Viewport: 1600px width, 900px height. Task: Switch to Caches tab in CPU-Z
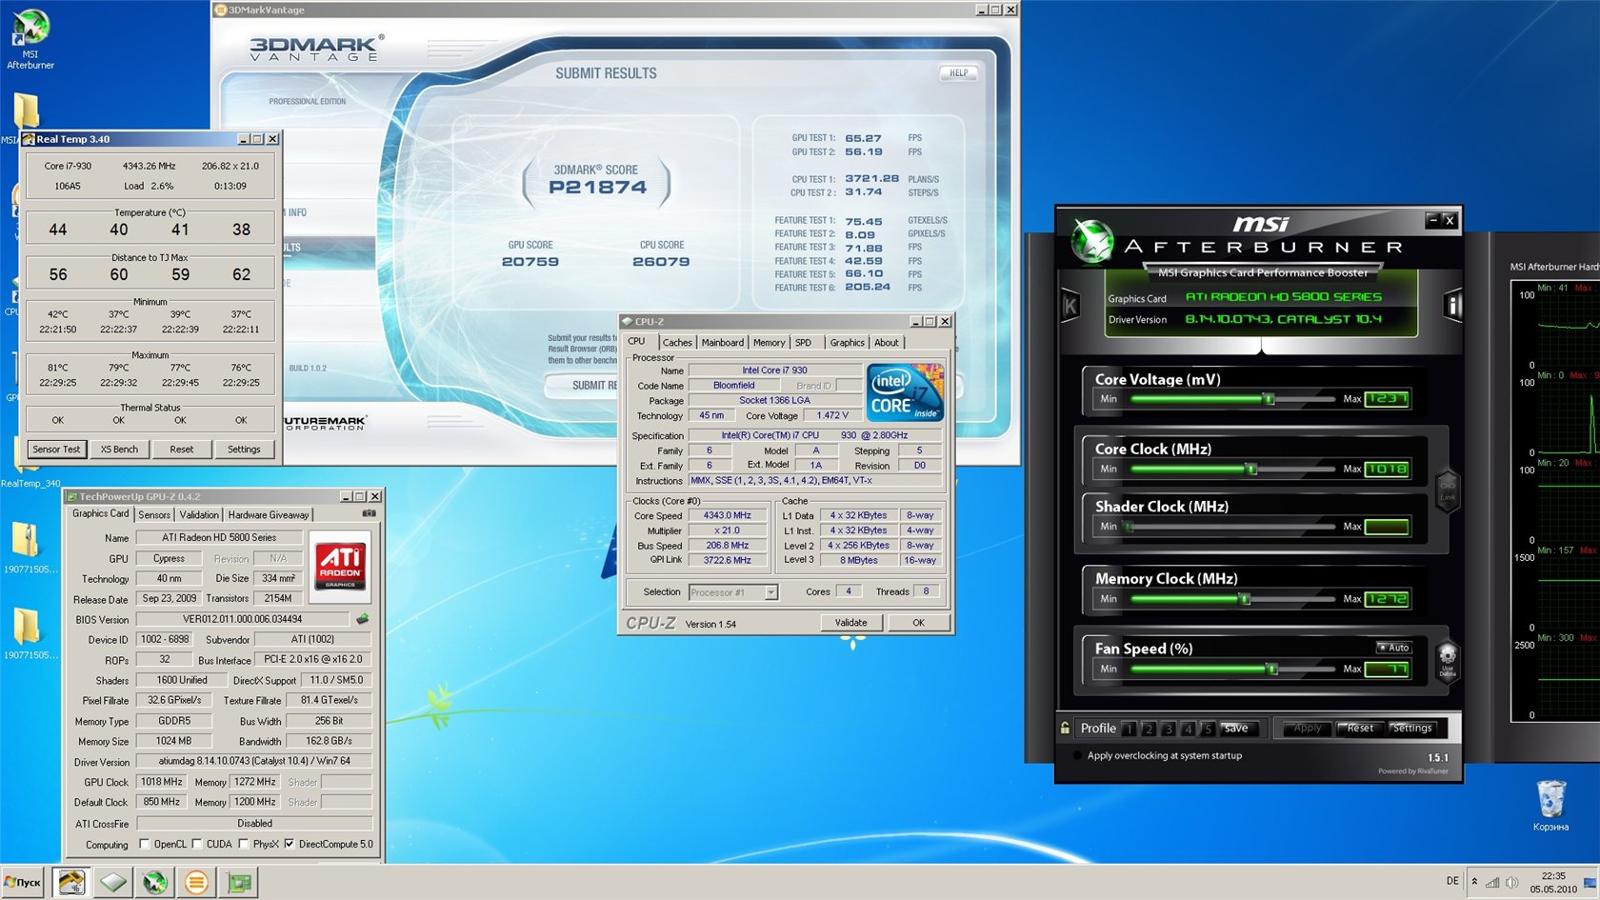click(677, 342)
